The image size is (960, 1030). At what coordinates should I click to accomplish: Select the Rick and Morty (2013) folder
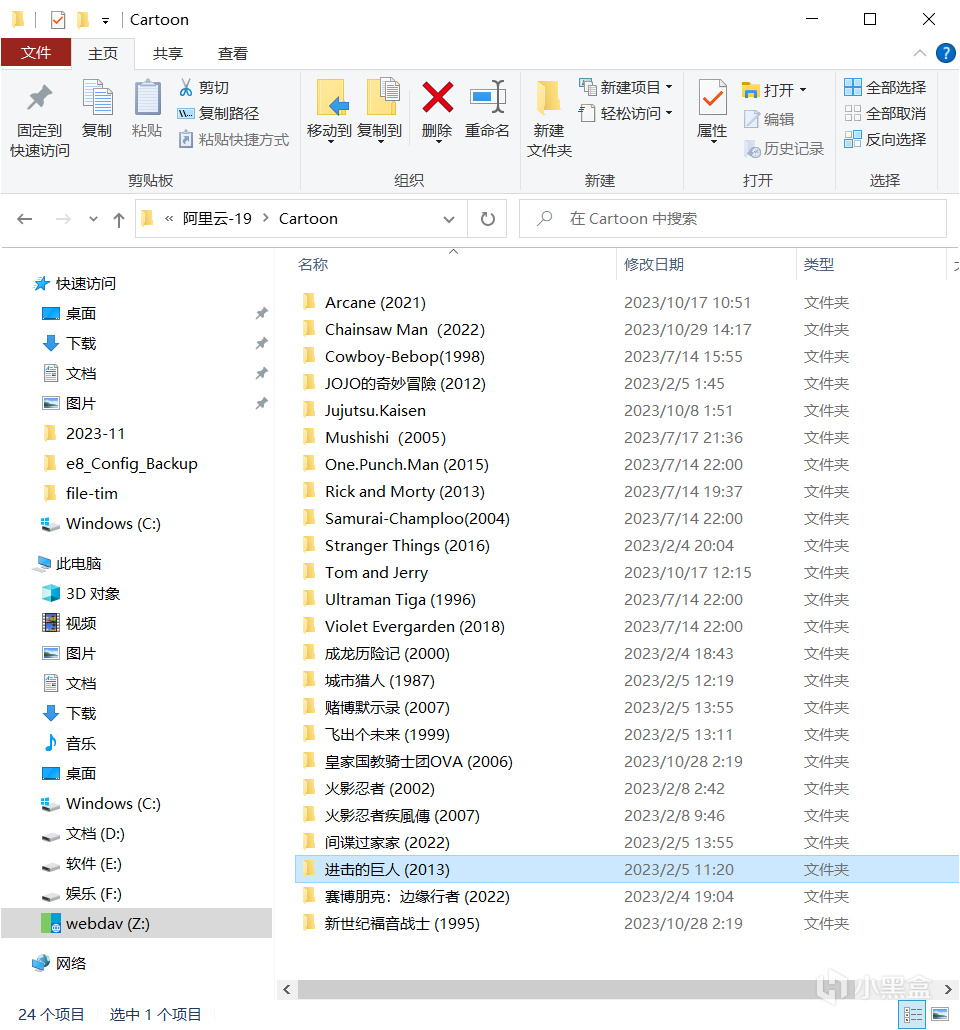coord(405,492)
